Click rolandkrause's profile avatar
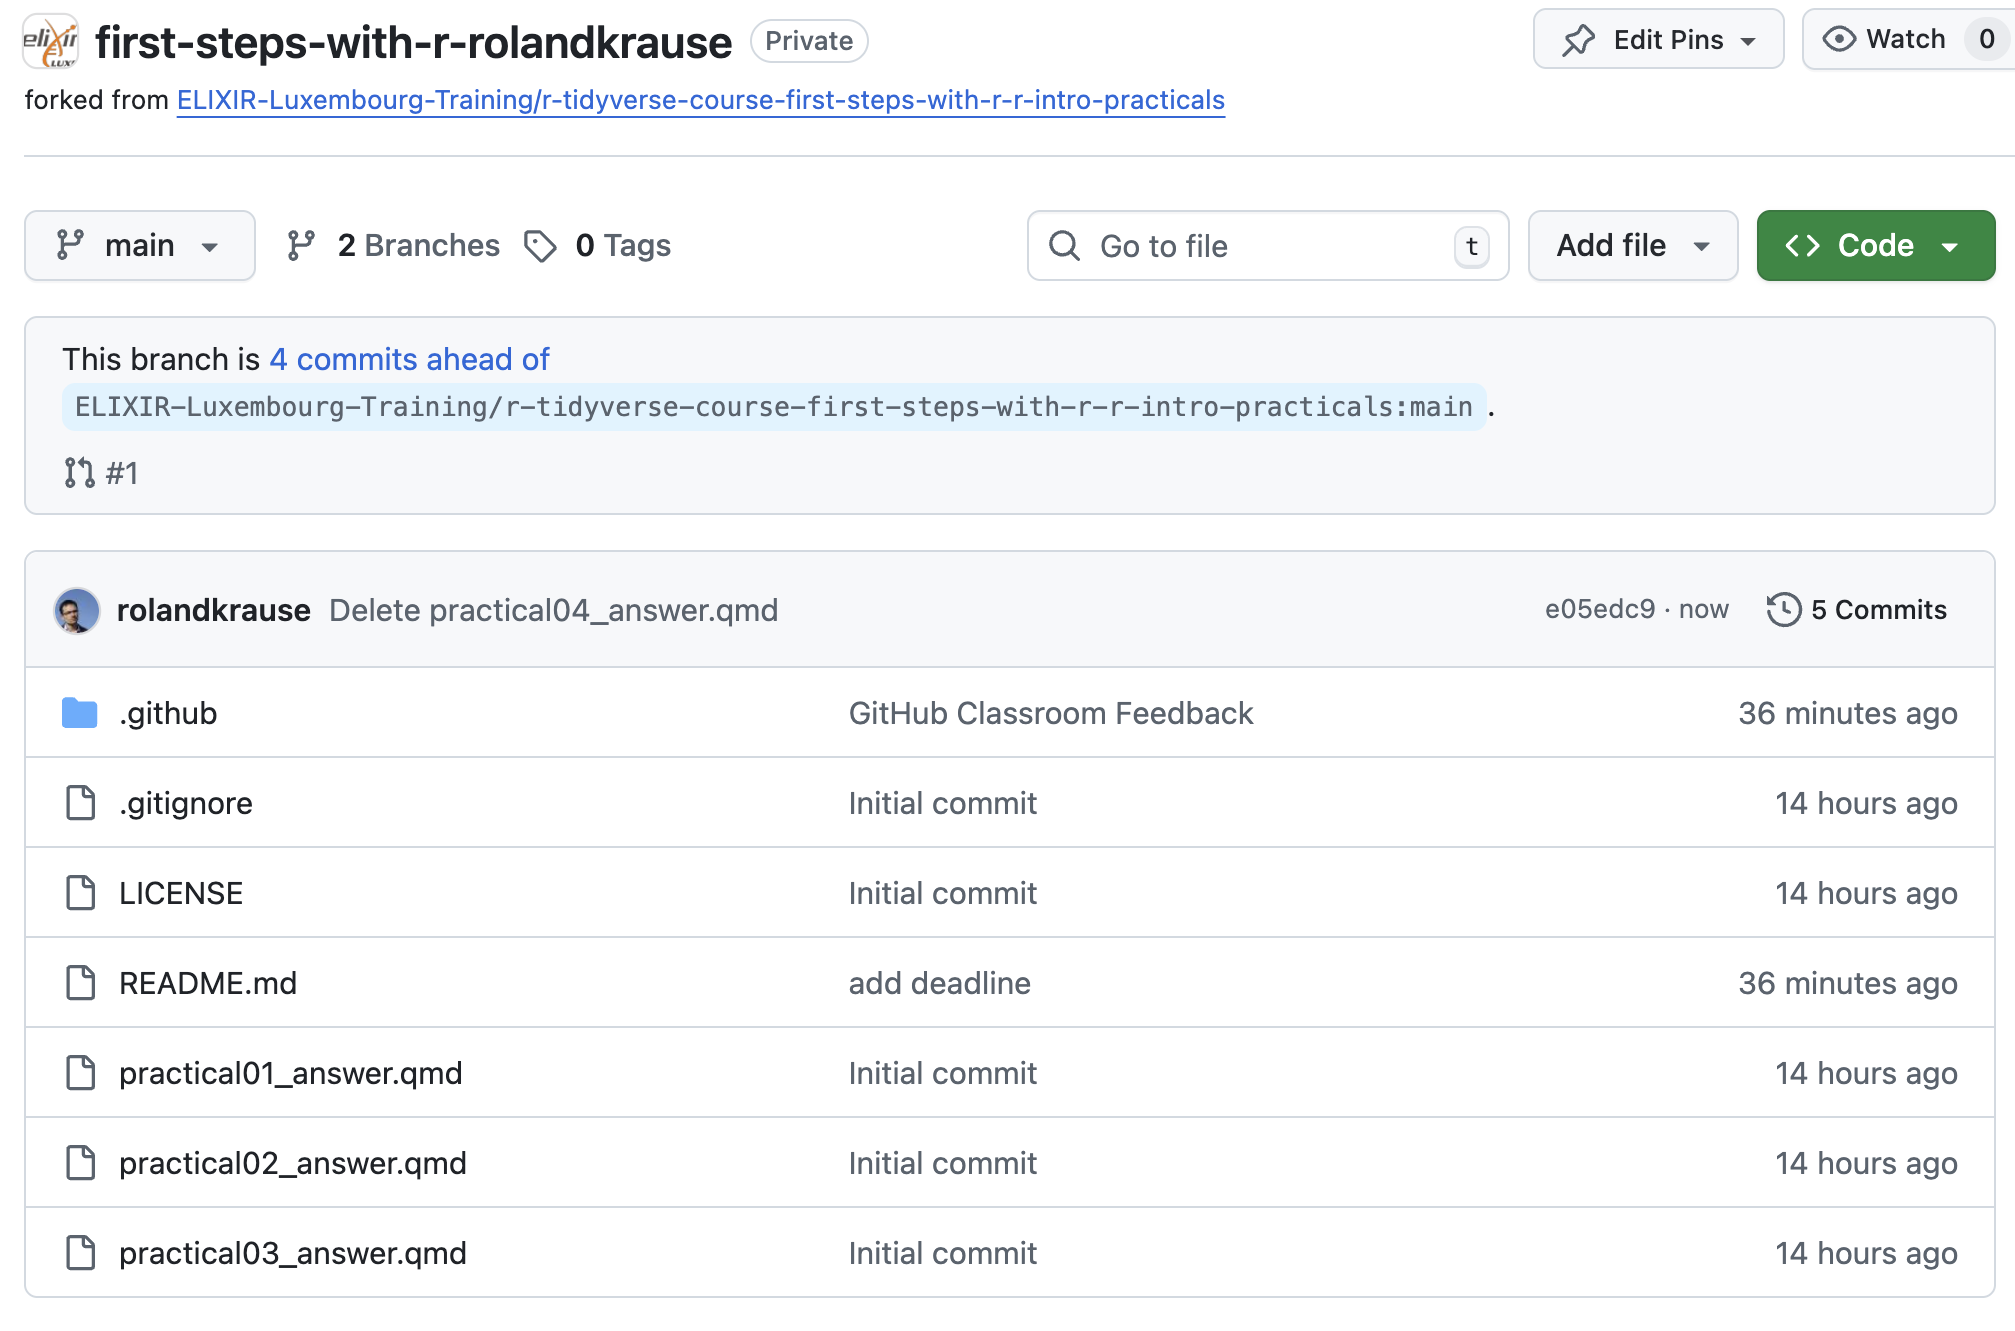 pyautogui.click(x=77, y=610)
